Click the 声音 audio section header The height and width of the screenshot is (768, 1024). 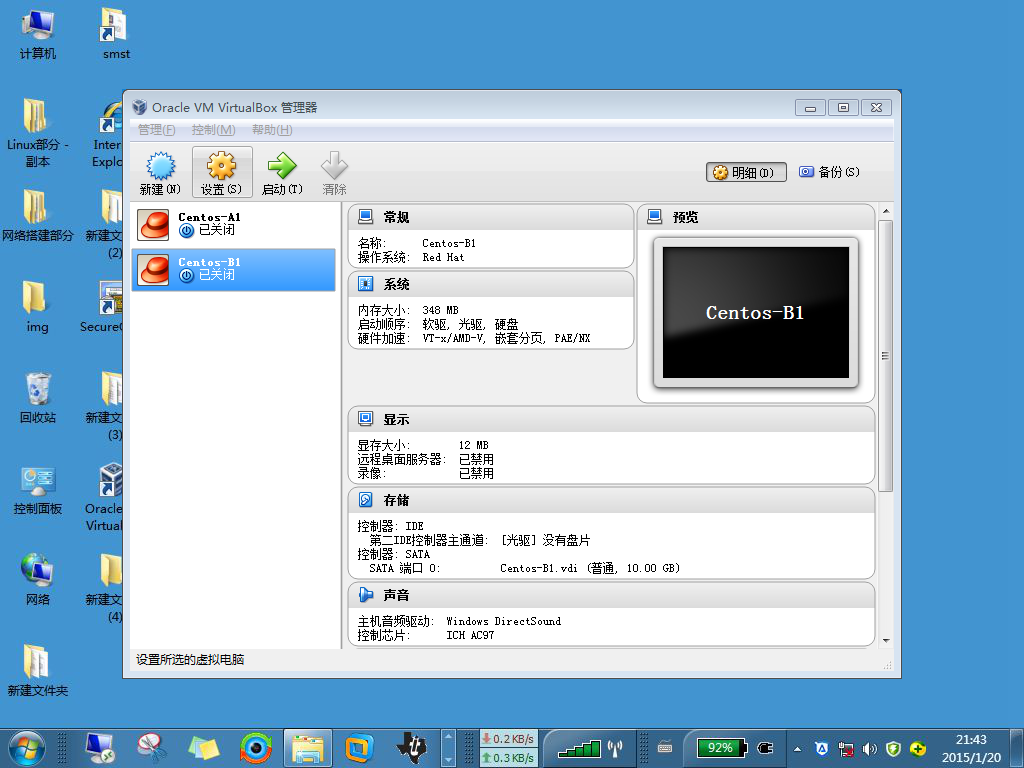coord(611,595)
